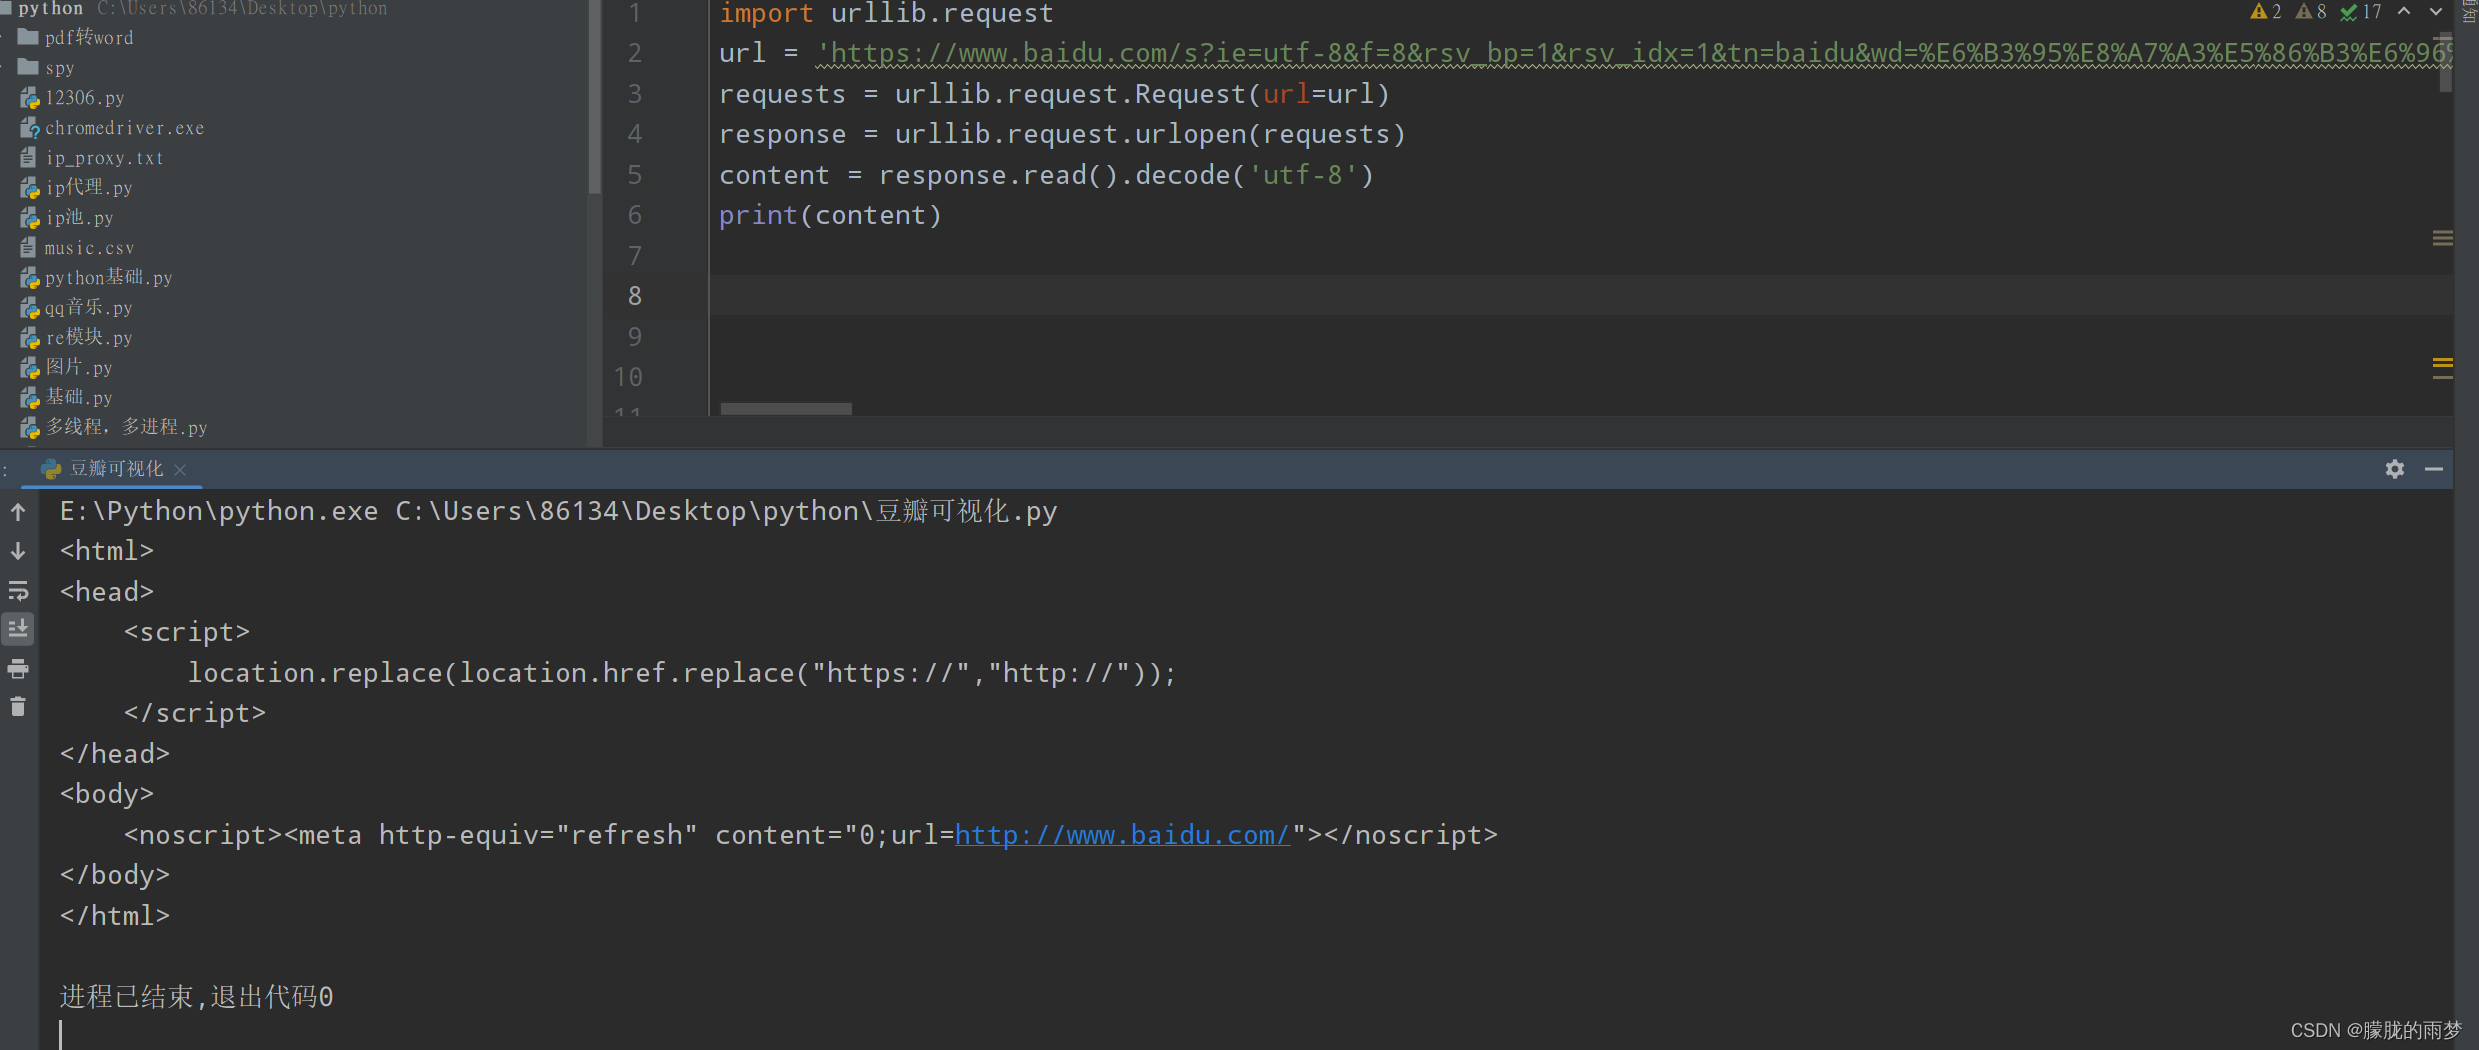
Task: Click line number 3 in gutter
Action: click(635, 94)
